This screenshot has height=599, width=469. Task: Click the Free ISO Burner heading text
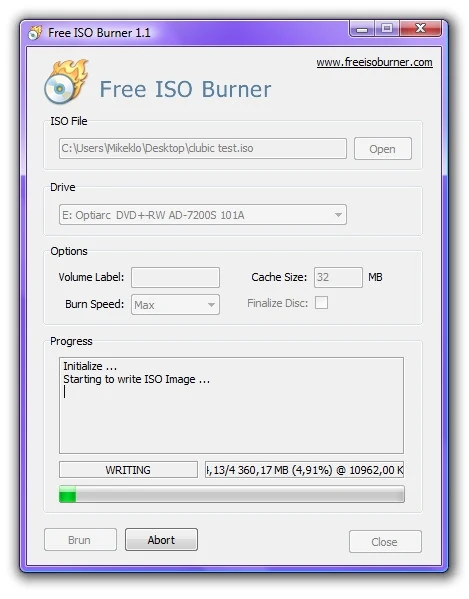click(185, 89)
